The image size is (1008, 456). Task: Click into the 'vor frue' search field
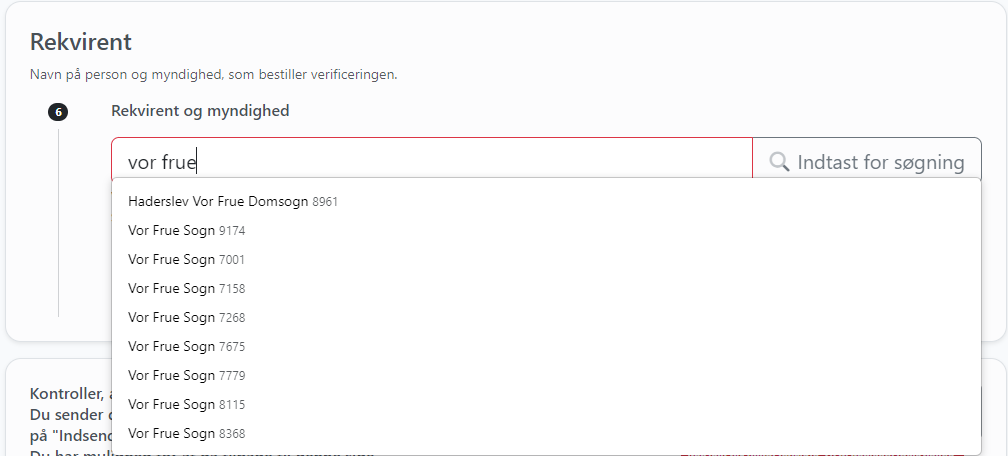pos(431,161)
